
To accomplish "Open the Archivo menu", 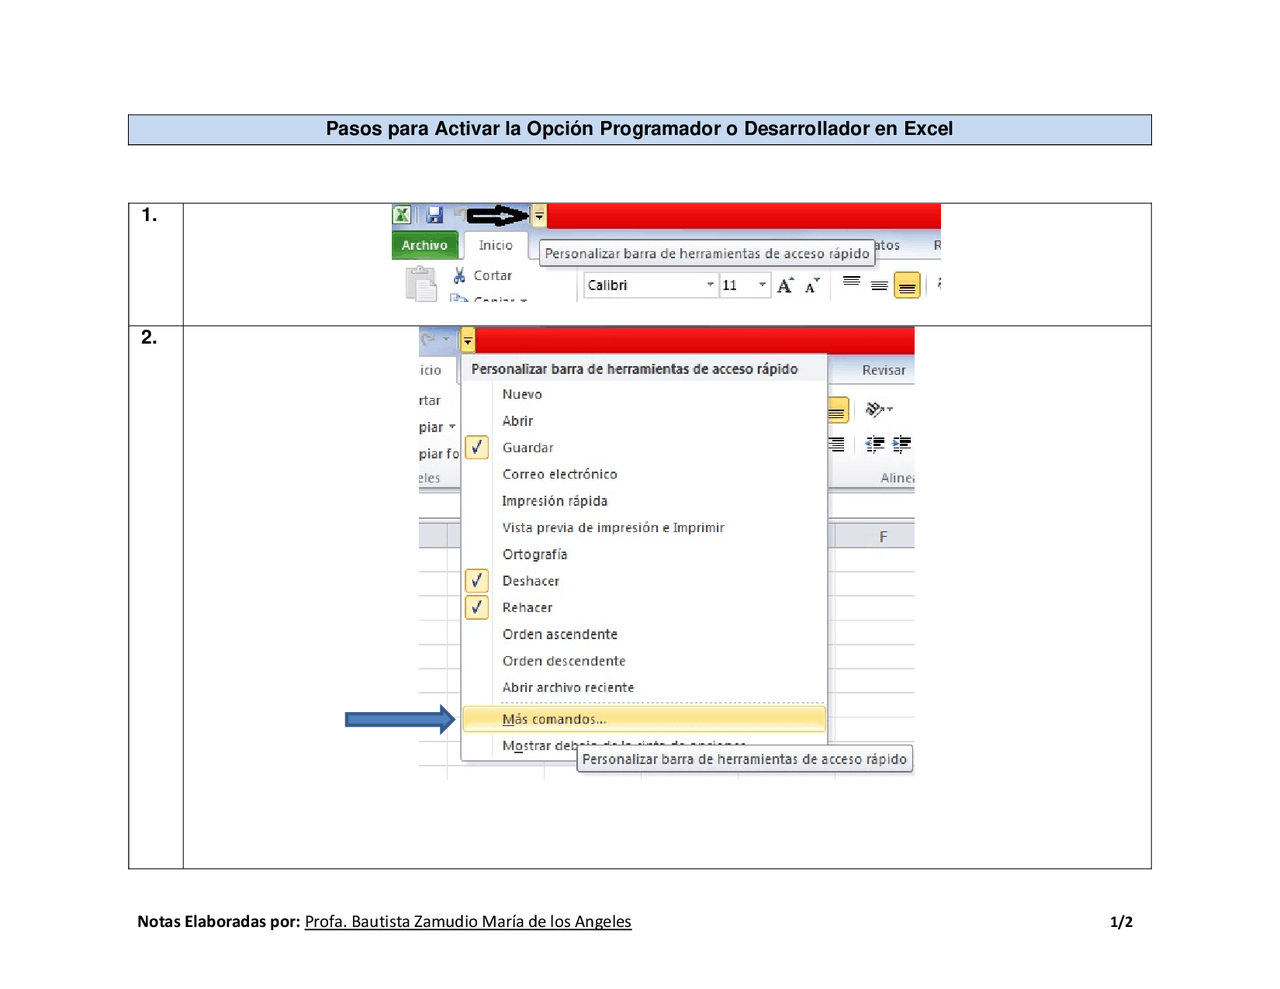I will (x=425, y=245).
